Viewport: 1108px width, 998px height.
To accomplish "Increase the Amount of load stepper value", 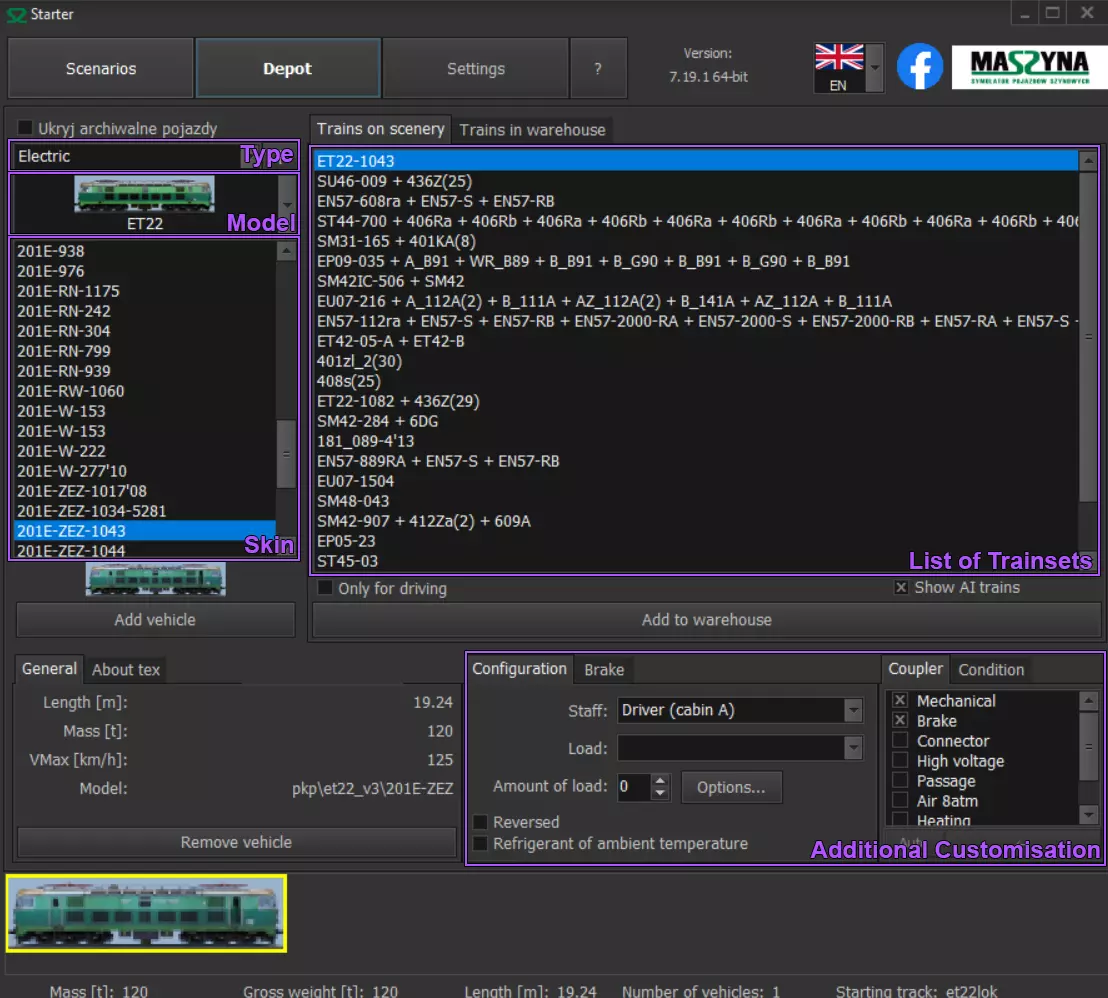I will pyautogui.click(x=660, y=781).
